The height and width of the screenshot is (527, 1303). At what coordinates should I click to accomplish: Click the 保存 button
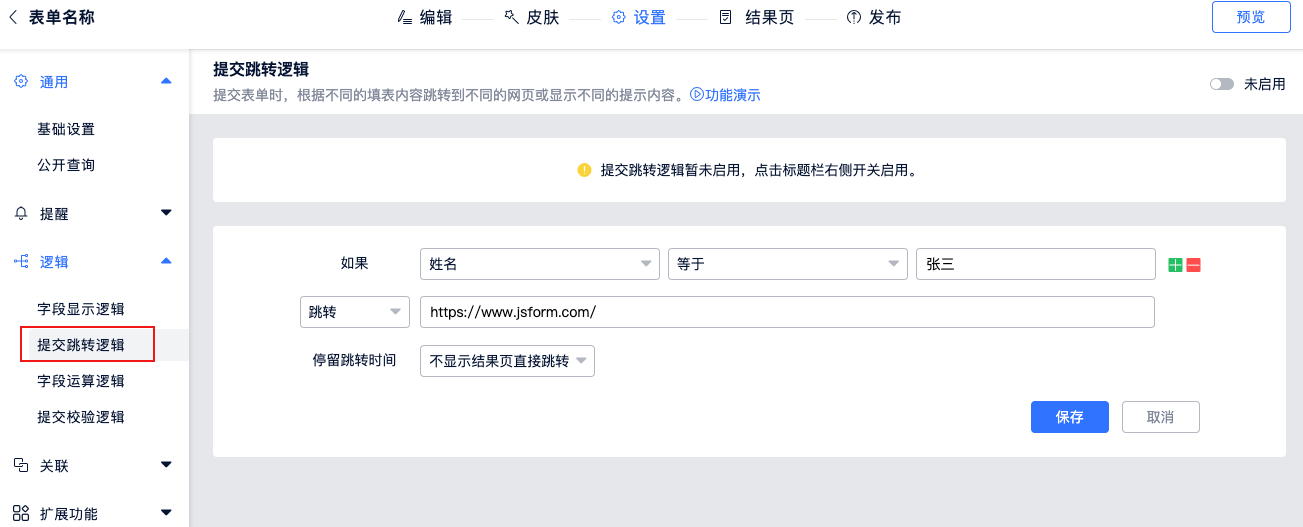point(1069,417)
